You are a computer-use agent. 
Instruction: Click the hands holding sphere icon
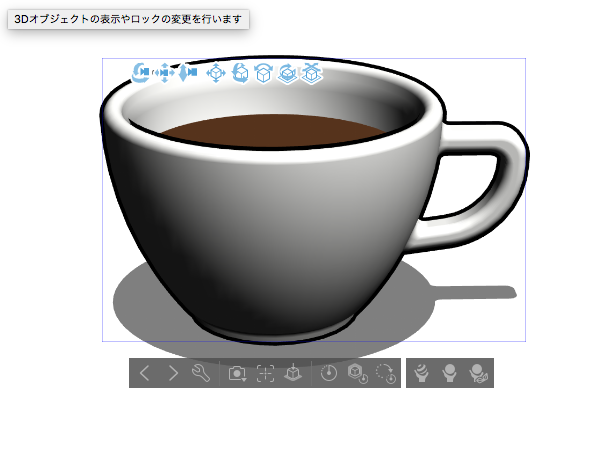[x=450, y=373]
